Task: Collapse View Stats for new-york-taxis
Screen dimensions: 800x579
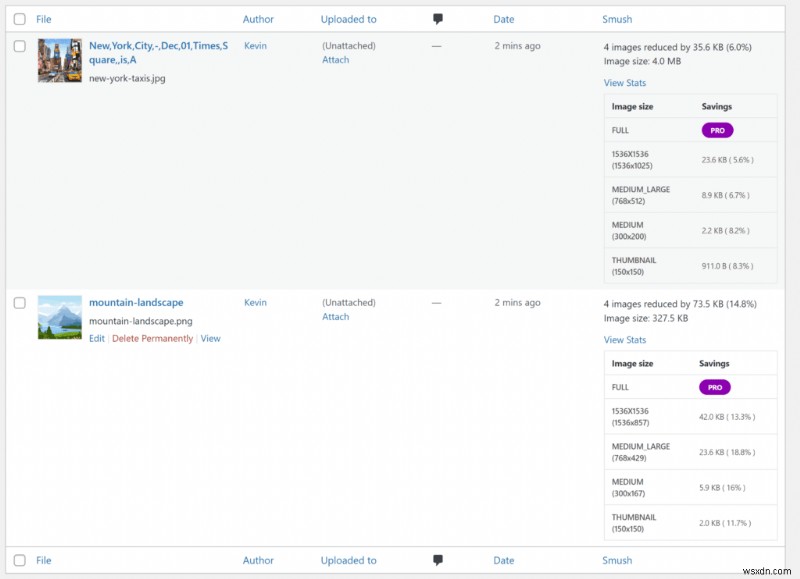Action: coord(625,83)
